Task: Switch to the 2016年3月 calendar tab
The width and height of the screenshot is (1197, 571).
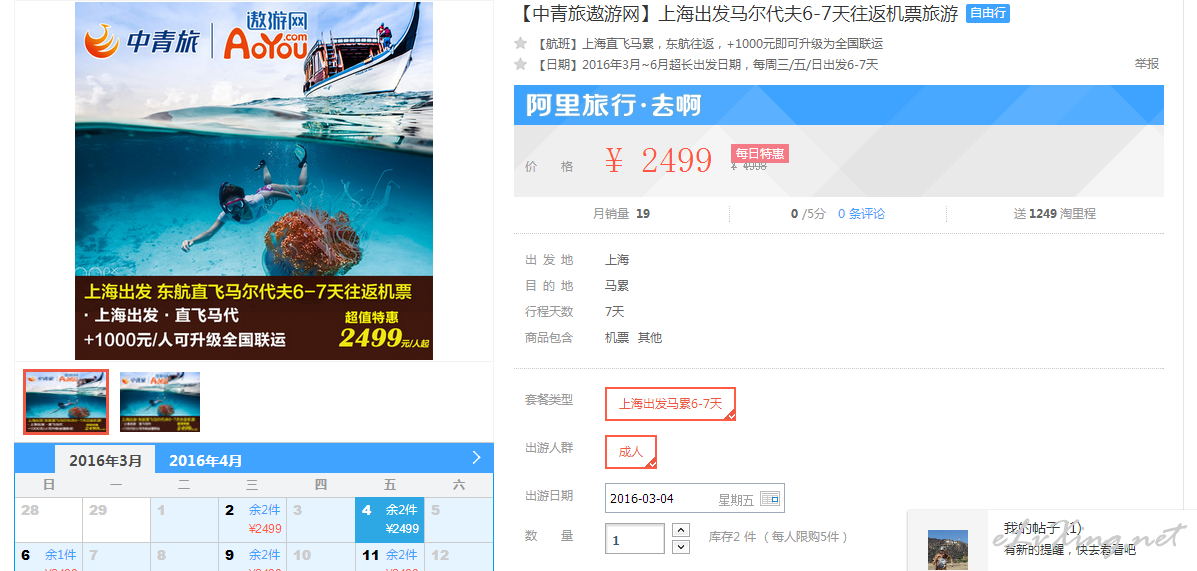Action: click(x=105, y=460)
